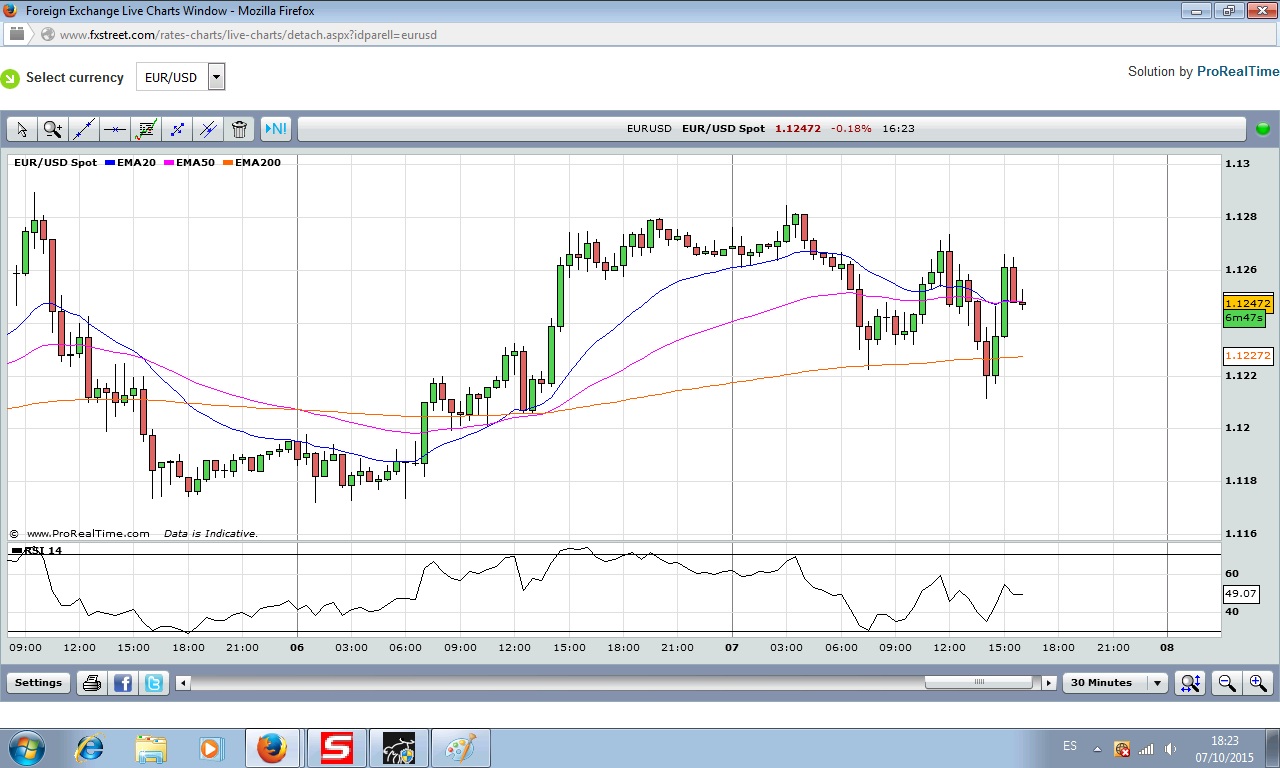Select the arrow pointer cursor tool
Screen dimensions: 1280x768
pos(22,129)
